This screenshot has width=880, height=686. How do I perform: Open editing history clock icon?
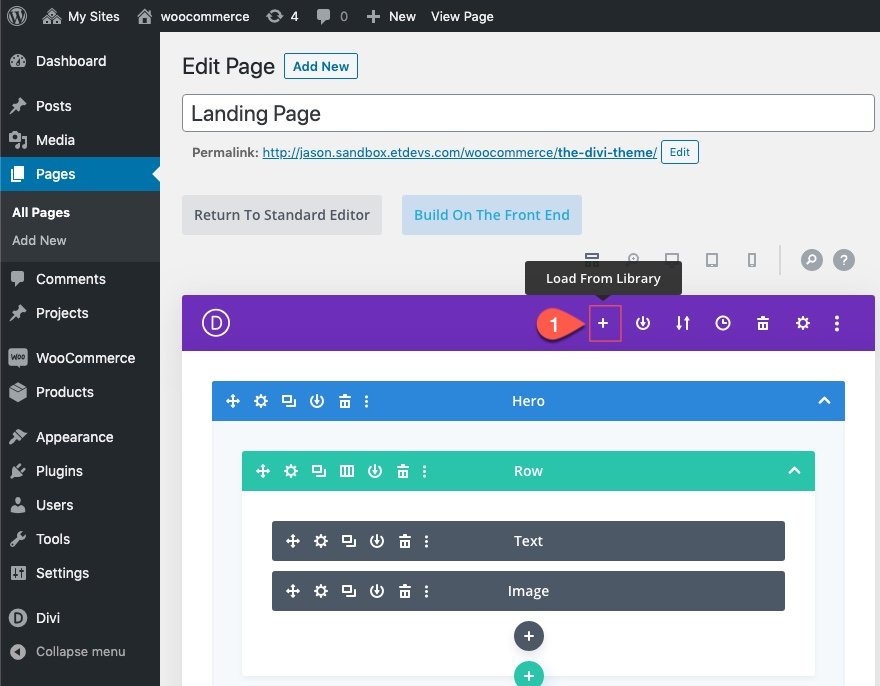(723, 323)
